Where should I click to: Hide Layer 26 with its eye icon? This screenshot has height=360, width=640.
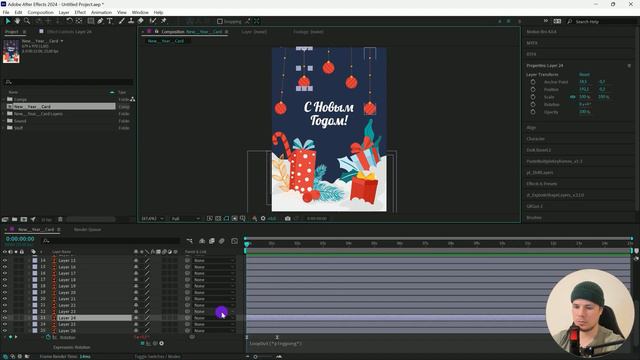pyautogui.click(x=5, y=331)
